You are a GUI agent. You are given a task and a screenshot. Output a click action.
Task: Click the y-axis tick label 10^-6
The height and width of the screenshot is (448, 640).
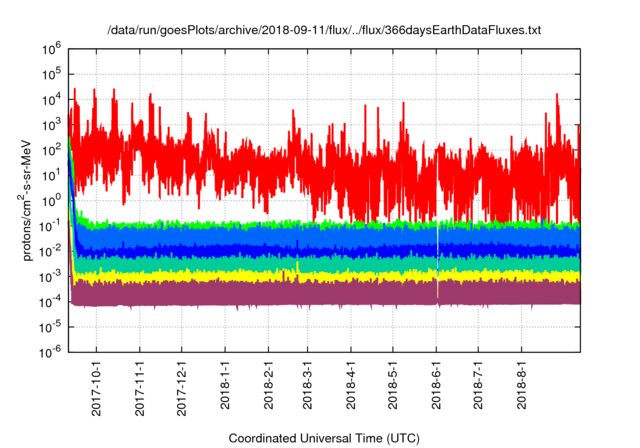tap(50, 351)
